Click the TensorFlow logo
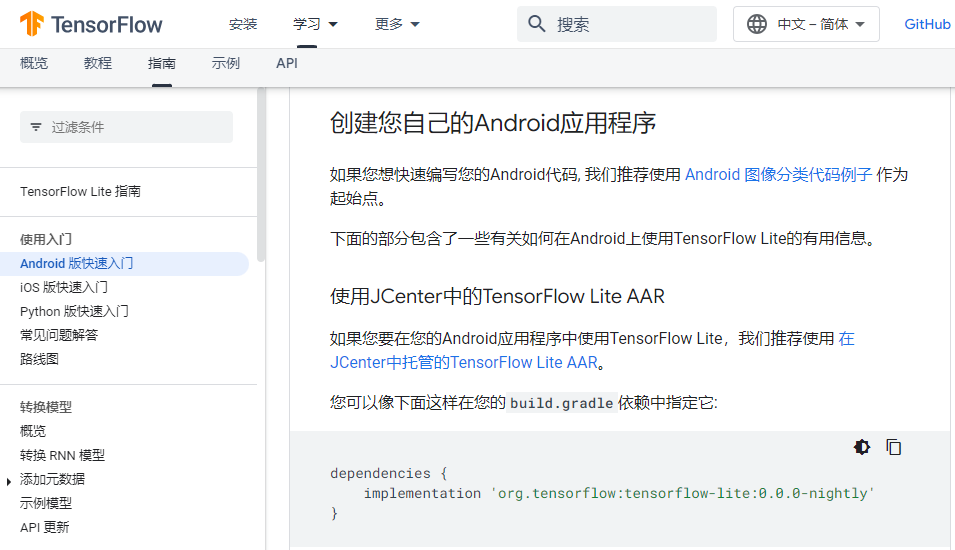The image size is (955, 550). 91,24
